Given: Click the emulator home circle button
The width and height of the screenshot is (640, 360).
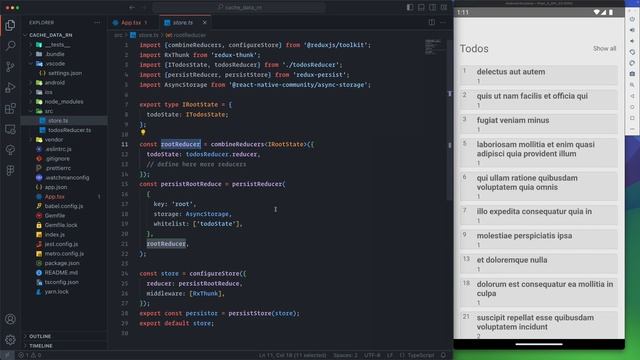Looking at the screenshot, I should click(632, 107).
